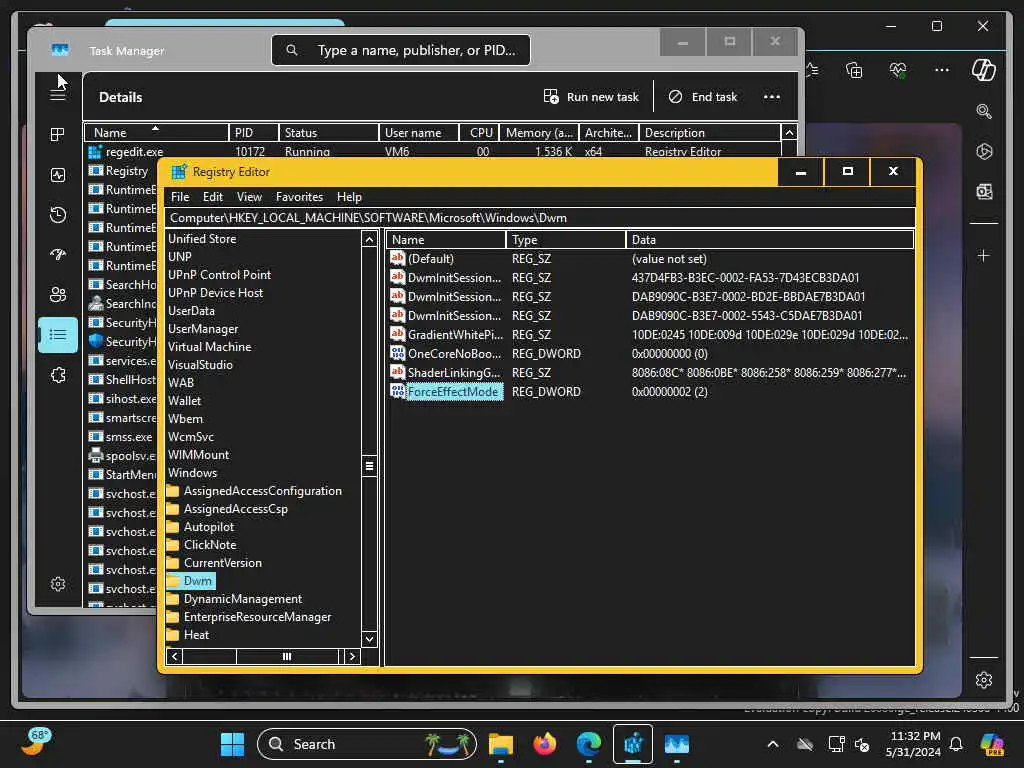Open View menu in Registry Editor
This screenshot has height=768, width=1024.
click(x=249, y=197)
